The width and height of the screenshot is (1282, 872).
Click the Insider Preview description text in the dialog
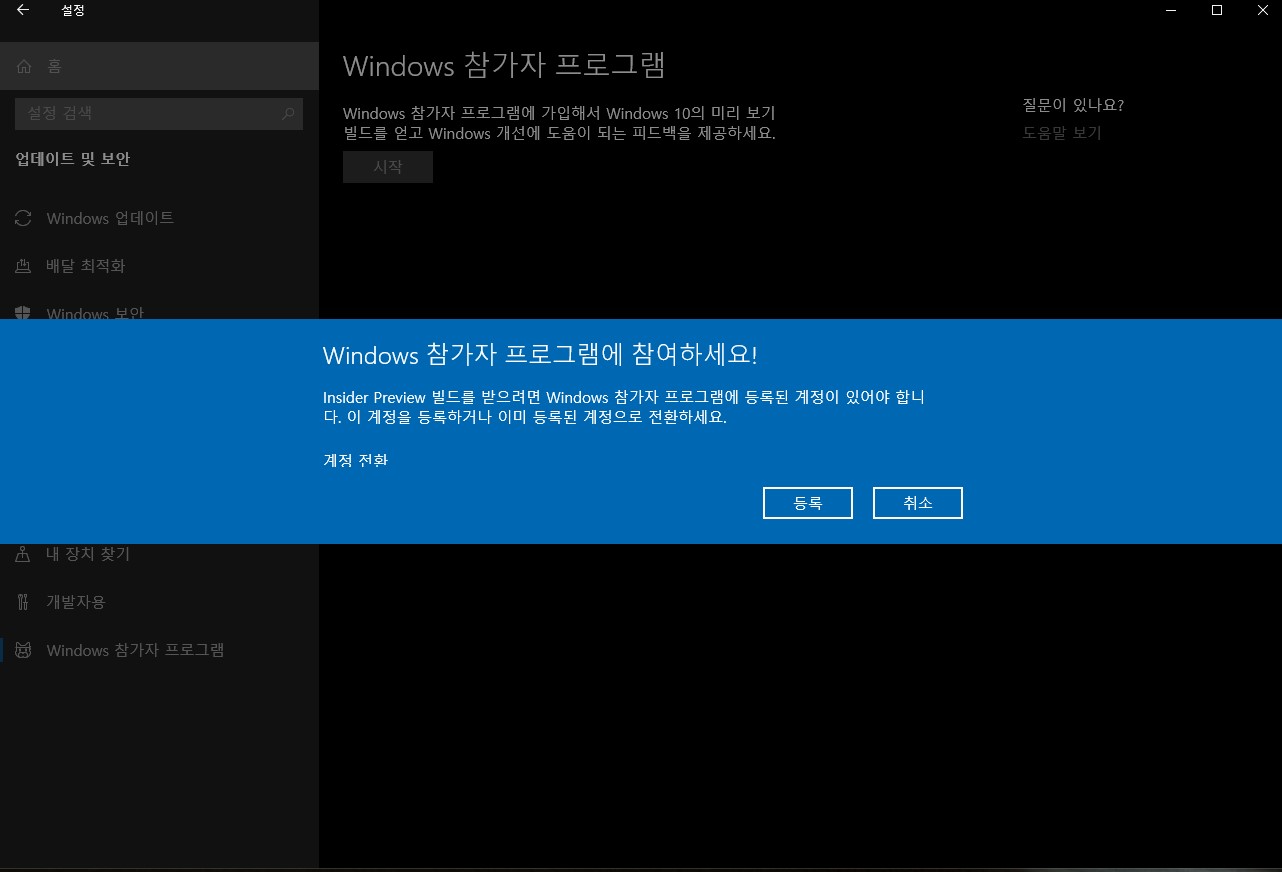tap(624, 407)
